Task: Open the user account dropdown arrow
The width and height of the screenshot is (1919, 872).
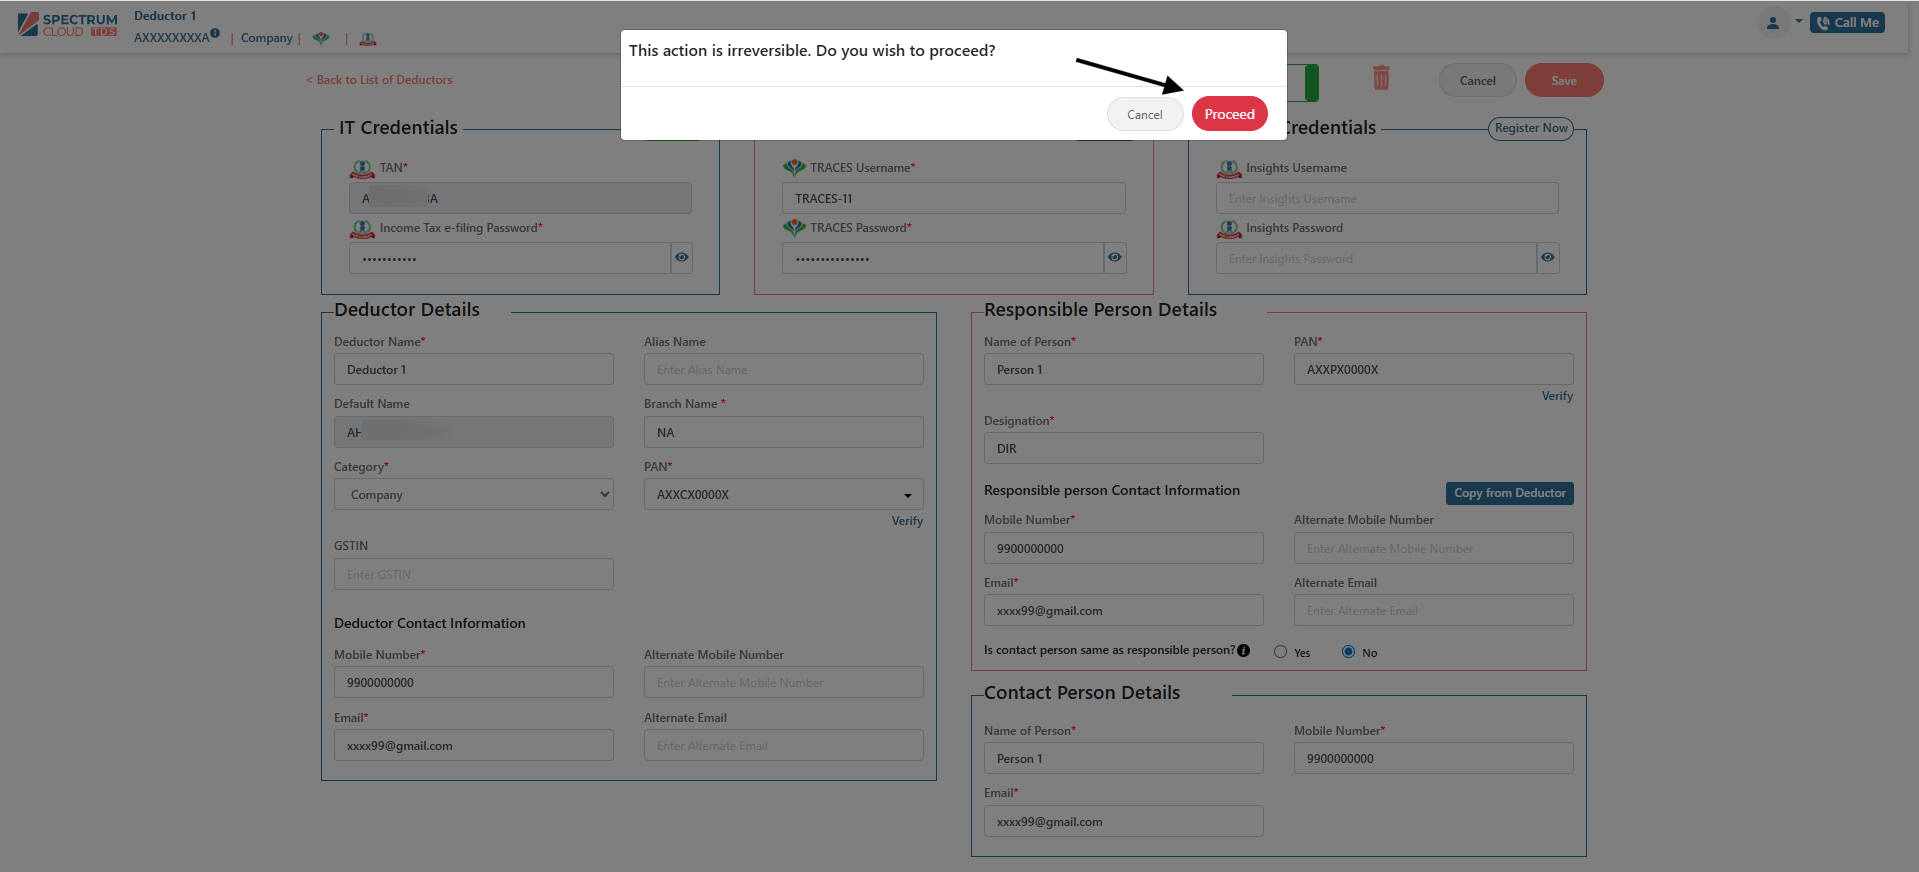Action: coord(1798,22)
